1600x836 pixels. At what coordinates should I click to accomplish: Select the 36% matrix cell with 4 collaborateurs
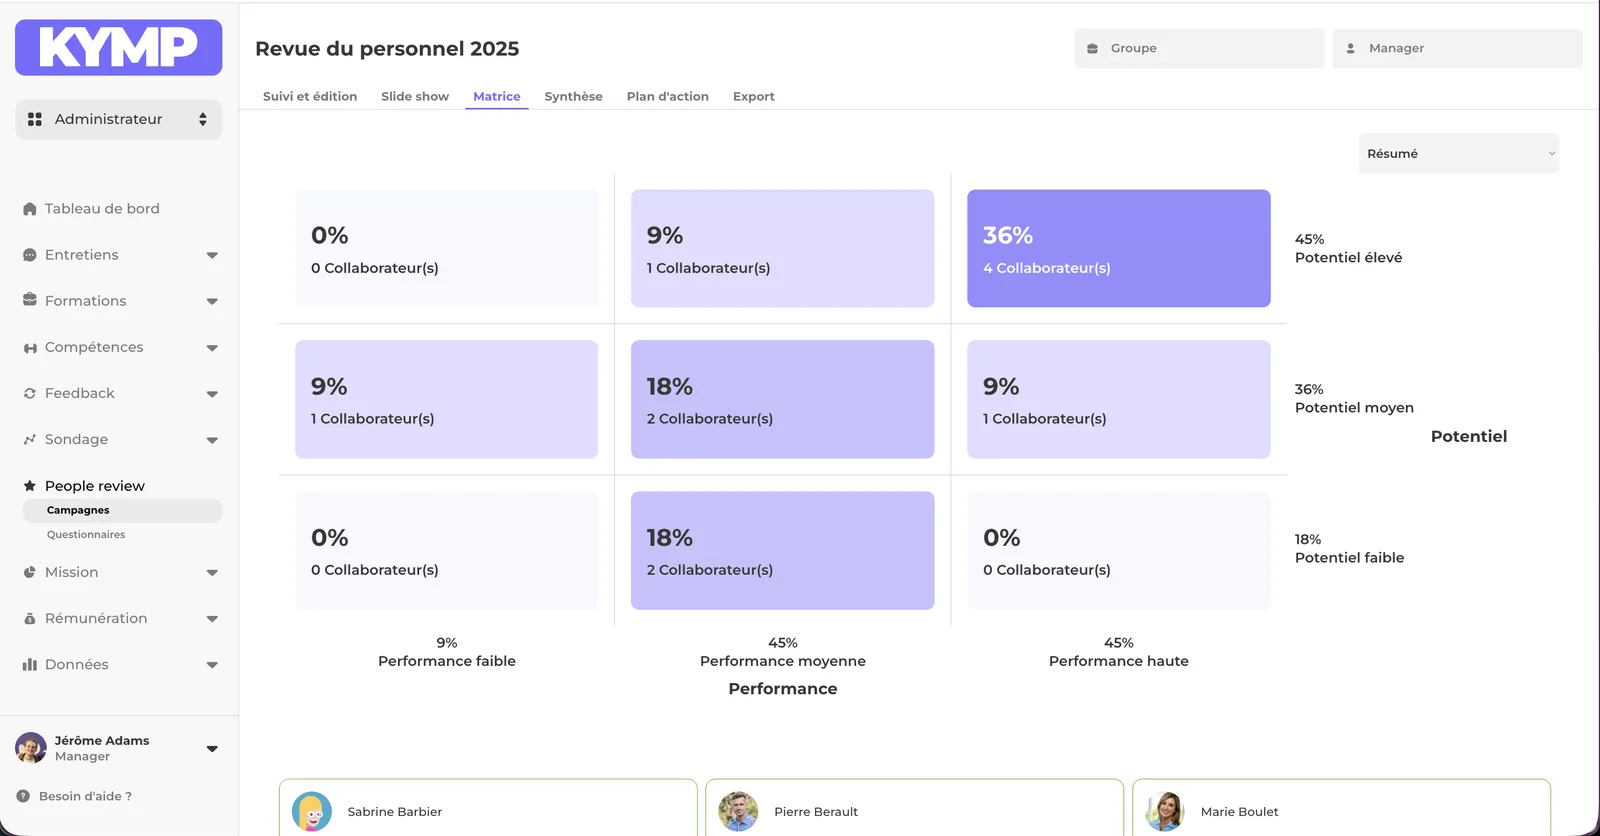pyautogui.click(x=1118, y=248)
